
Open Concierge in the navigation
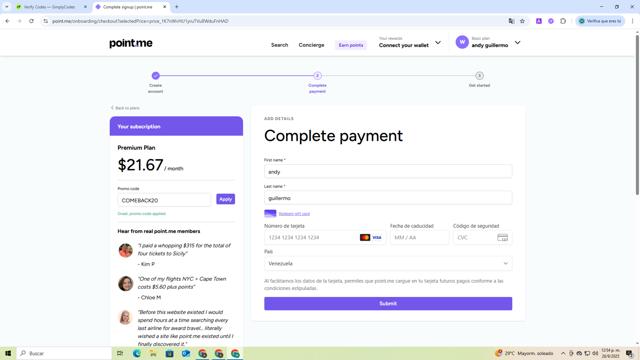tap(311, 45)
